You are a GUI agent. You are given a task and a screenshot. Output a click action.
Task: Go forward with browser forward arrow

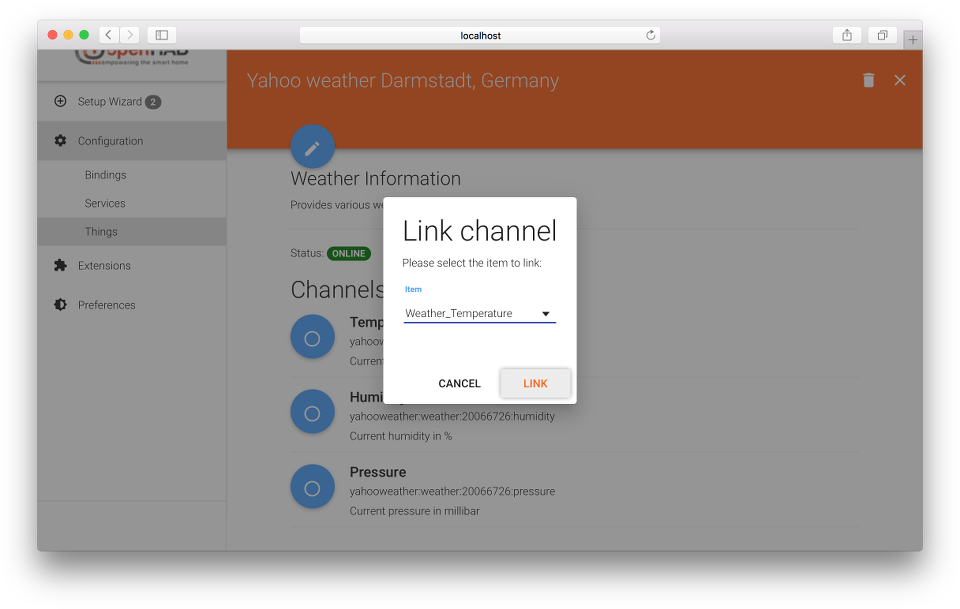[129, 35]
